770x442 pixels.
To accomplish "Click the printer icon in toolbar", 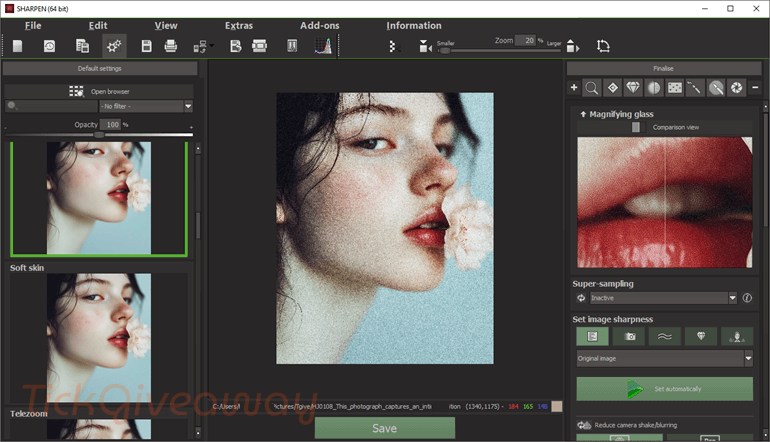I will (170, 46).
